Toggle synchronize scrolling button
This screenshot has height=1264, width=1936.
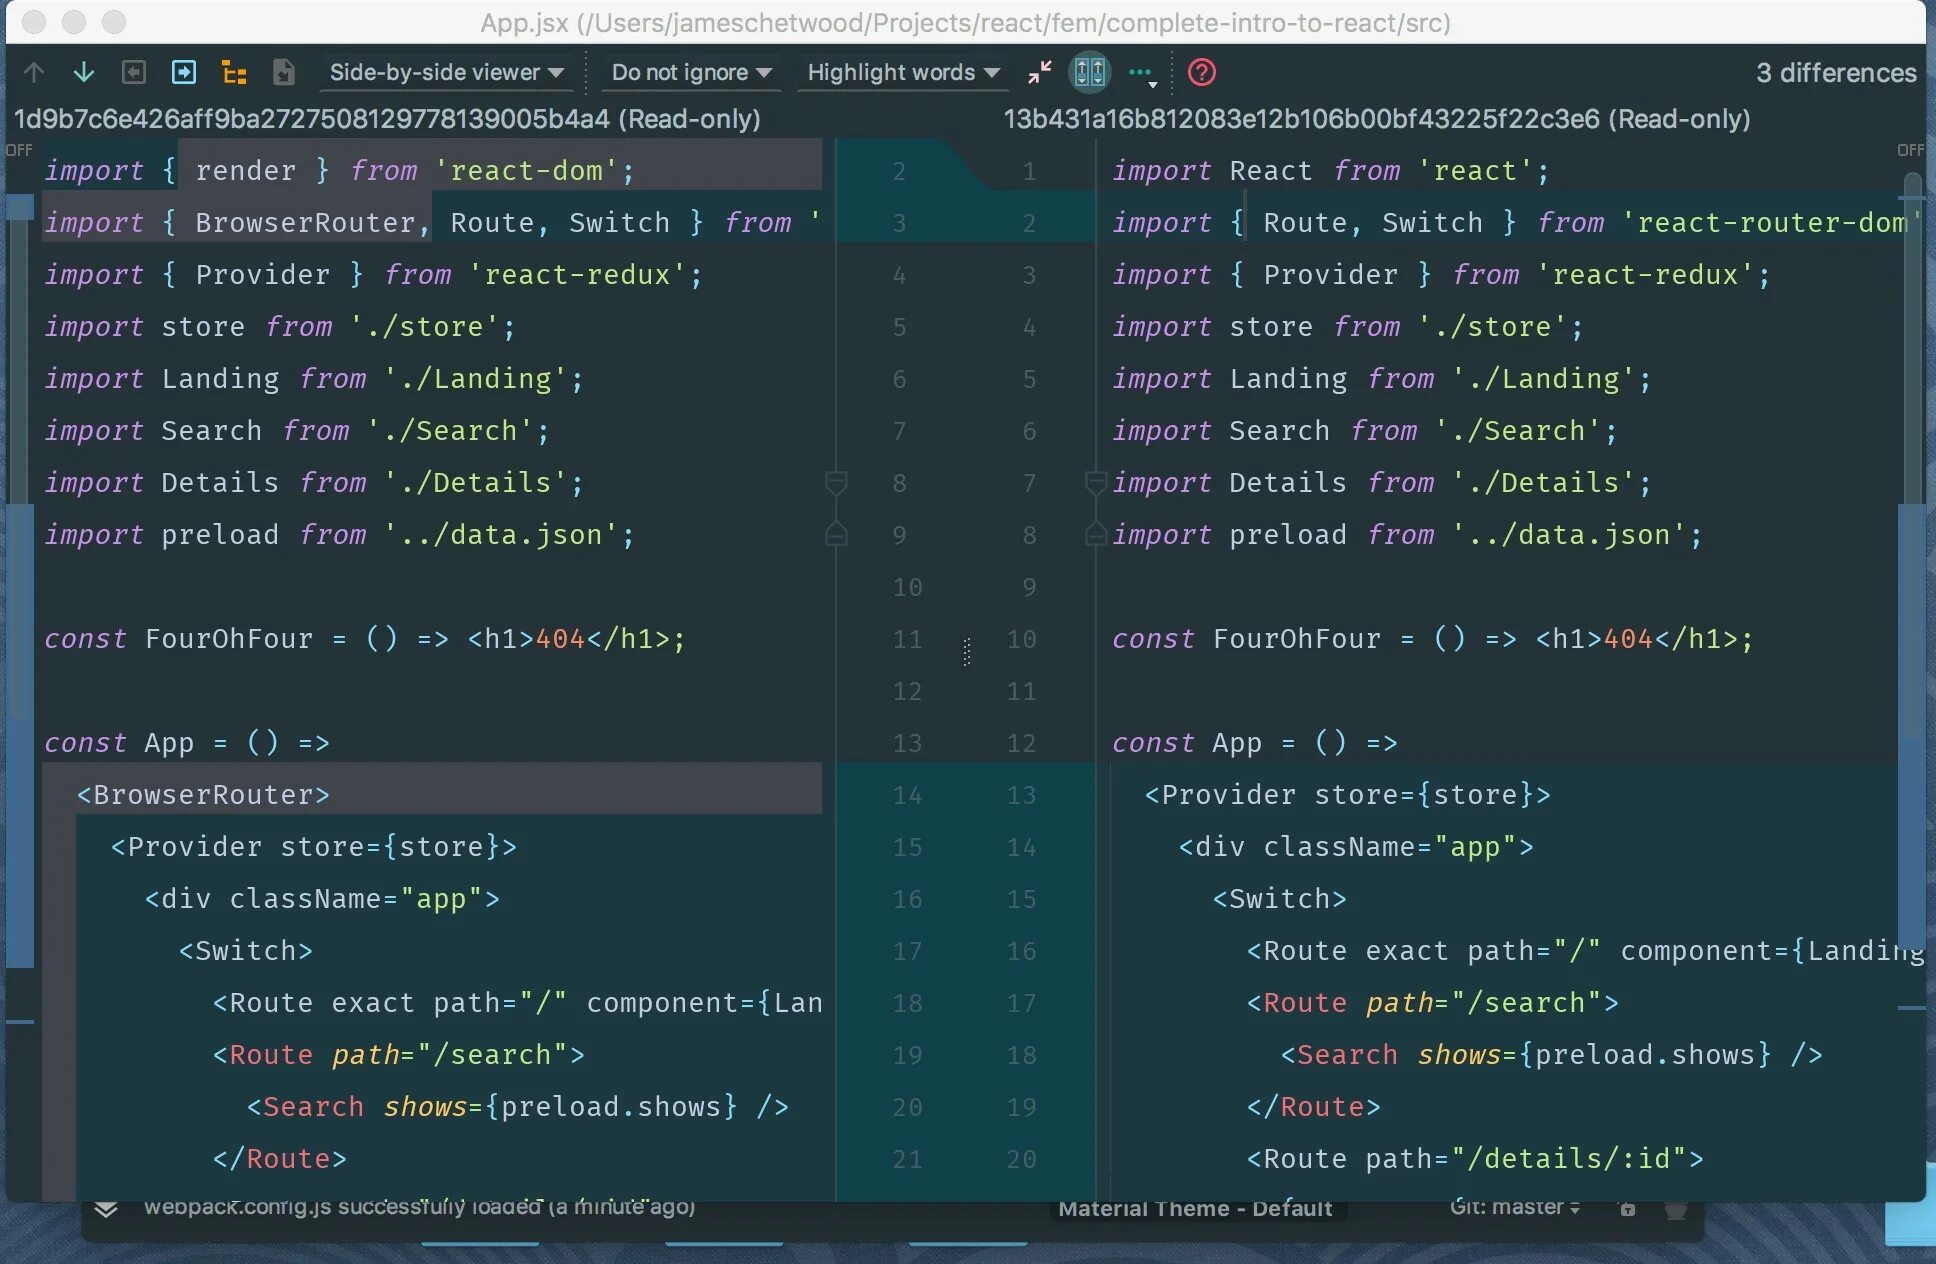(x=1090, y=72)
